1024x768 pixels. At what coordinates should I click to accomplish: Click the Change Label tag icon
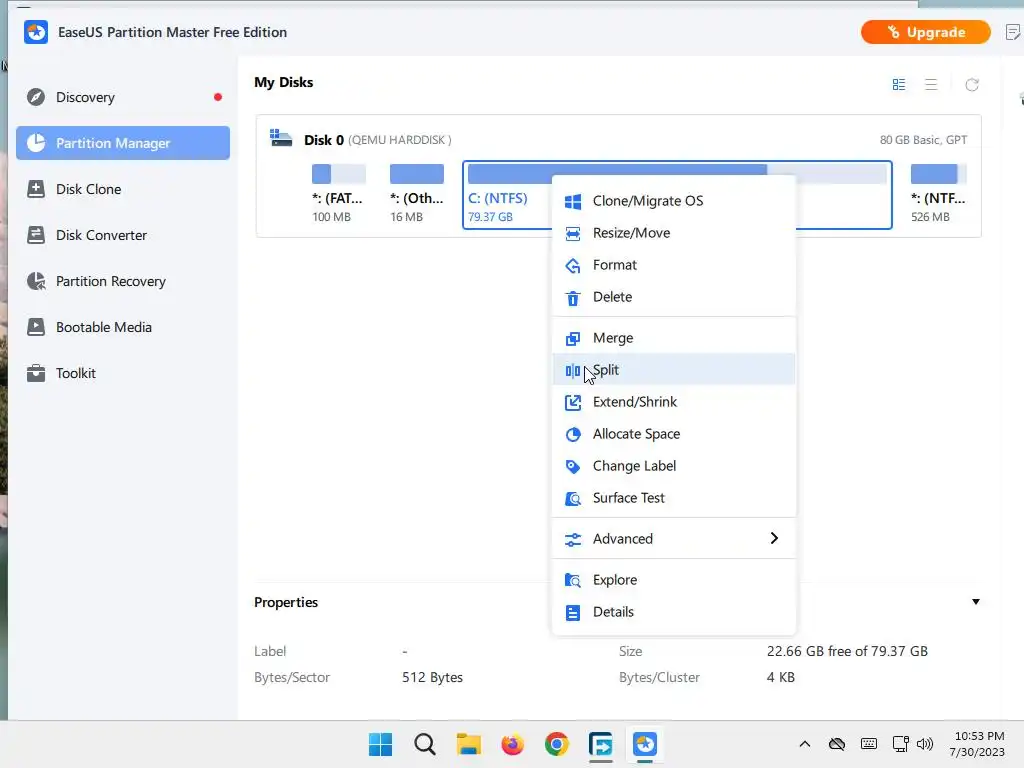573,466
